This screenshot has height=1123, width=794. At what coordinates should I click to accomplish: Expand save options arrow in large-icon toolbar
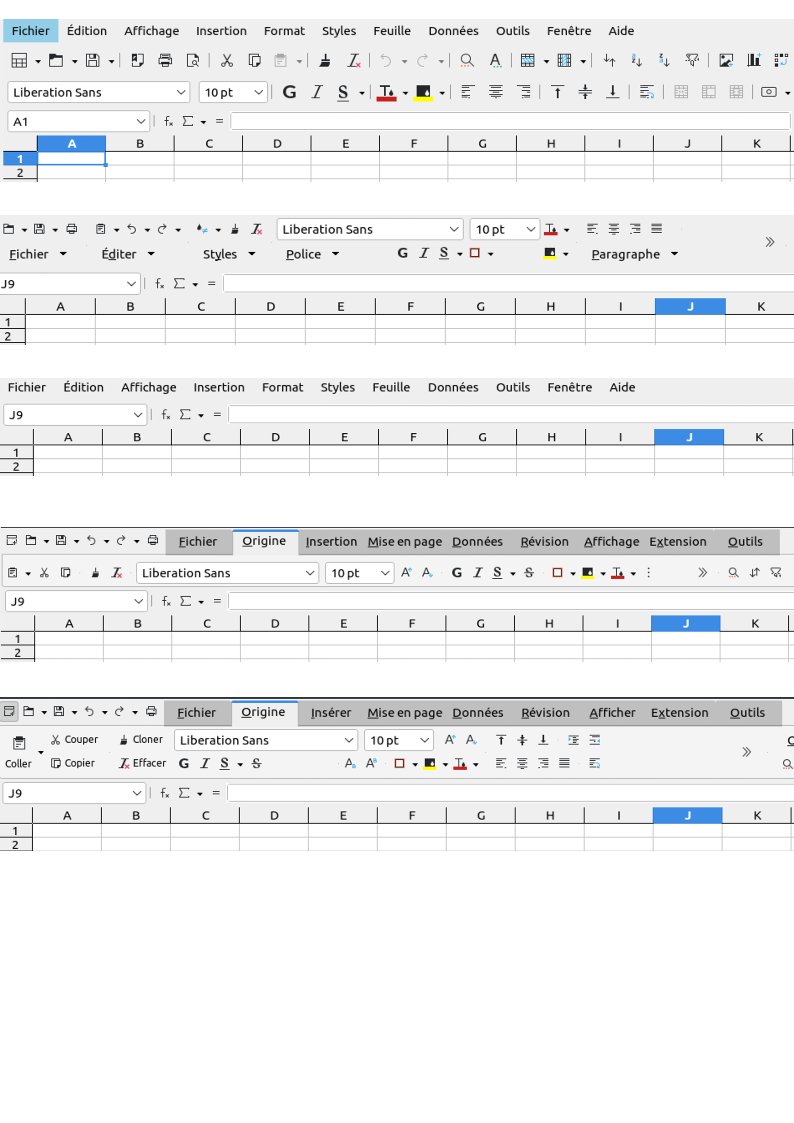(x=111, y=61)
